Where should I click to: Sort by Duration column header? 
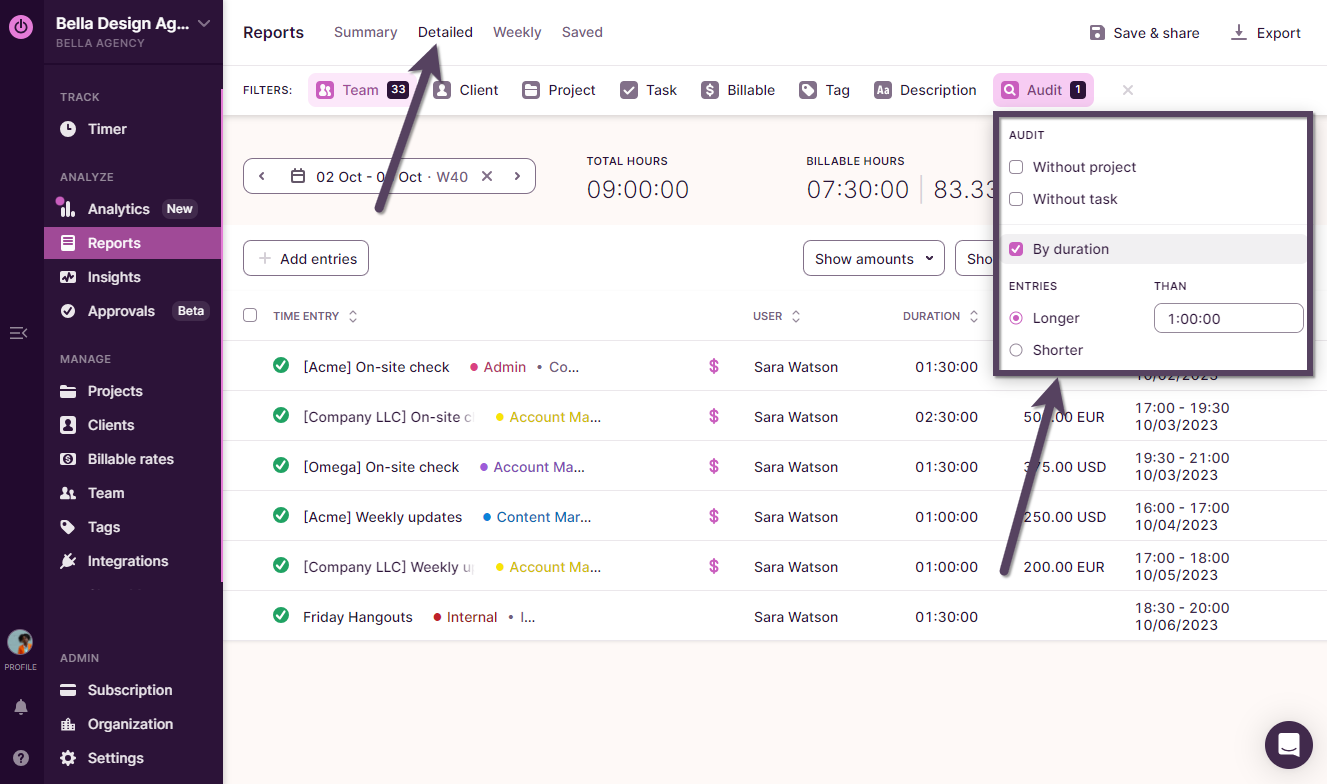click(940, 316)
